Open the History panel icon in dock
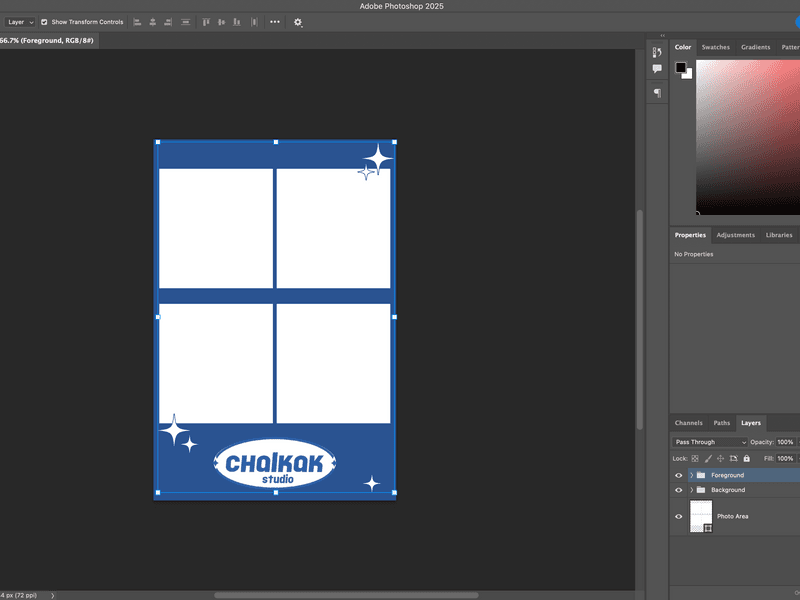The width and height of the screenshot is (800, 600). 657,52
